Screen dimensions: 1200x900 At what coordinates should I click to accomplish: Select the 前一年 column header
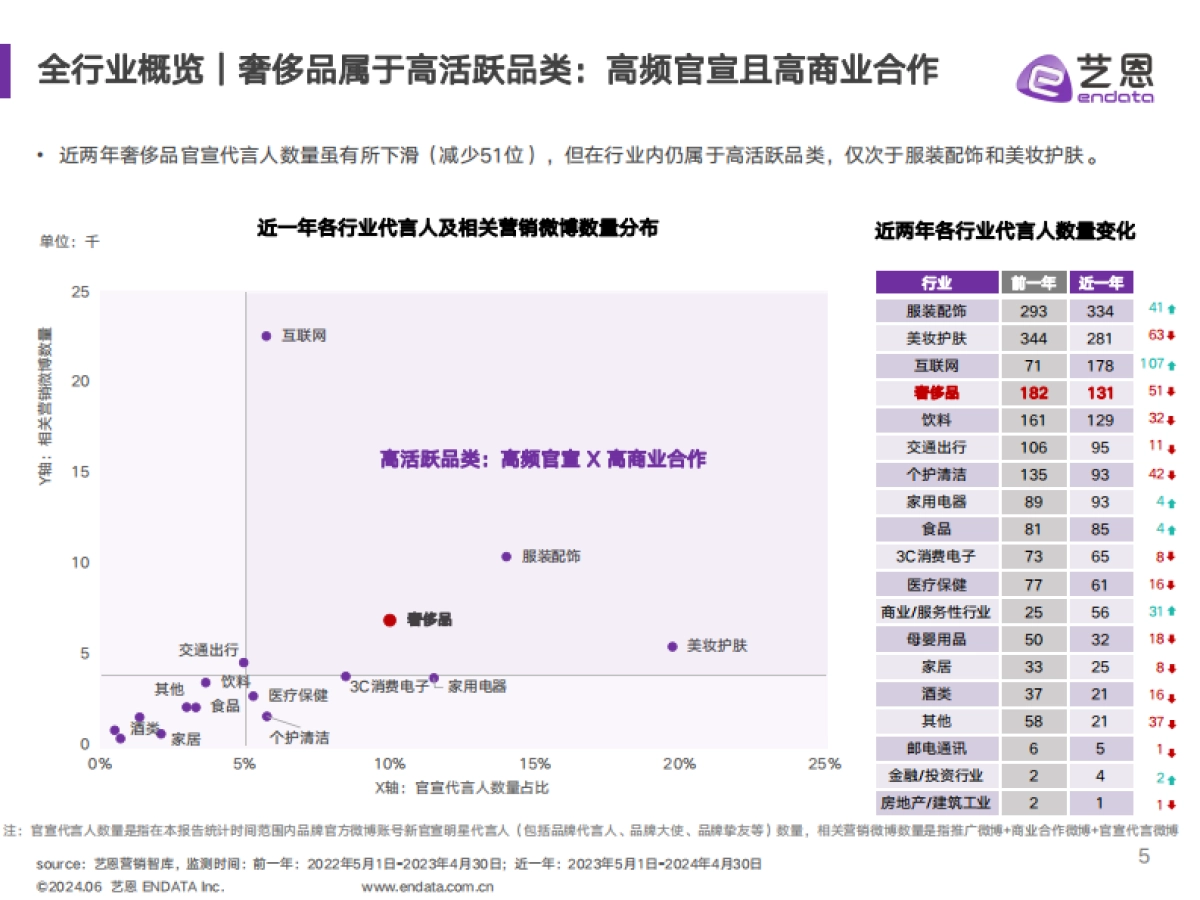[1032, 283]
